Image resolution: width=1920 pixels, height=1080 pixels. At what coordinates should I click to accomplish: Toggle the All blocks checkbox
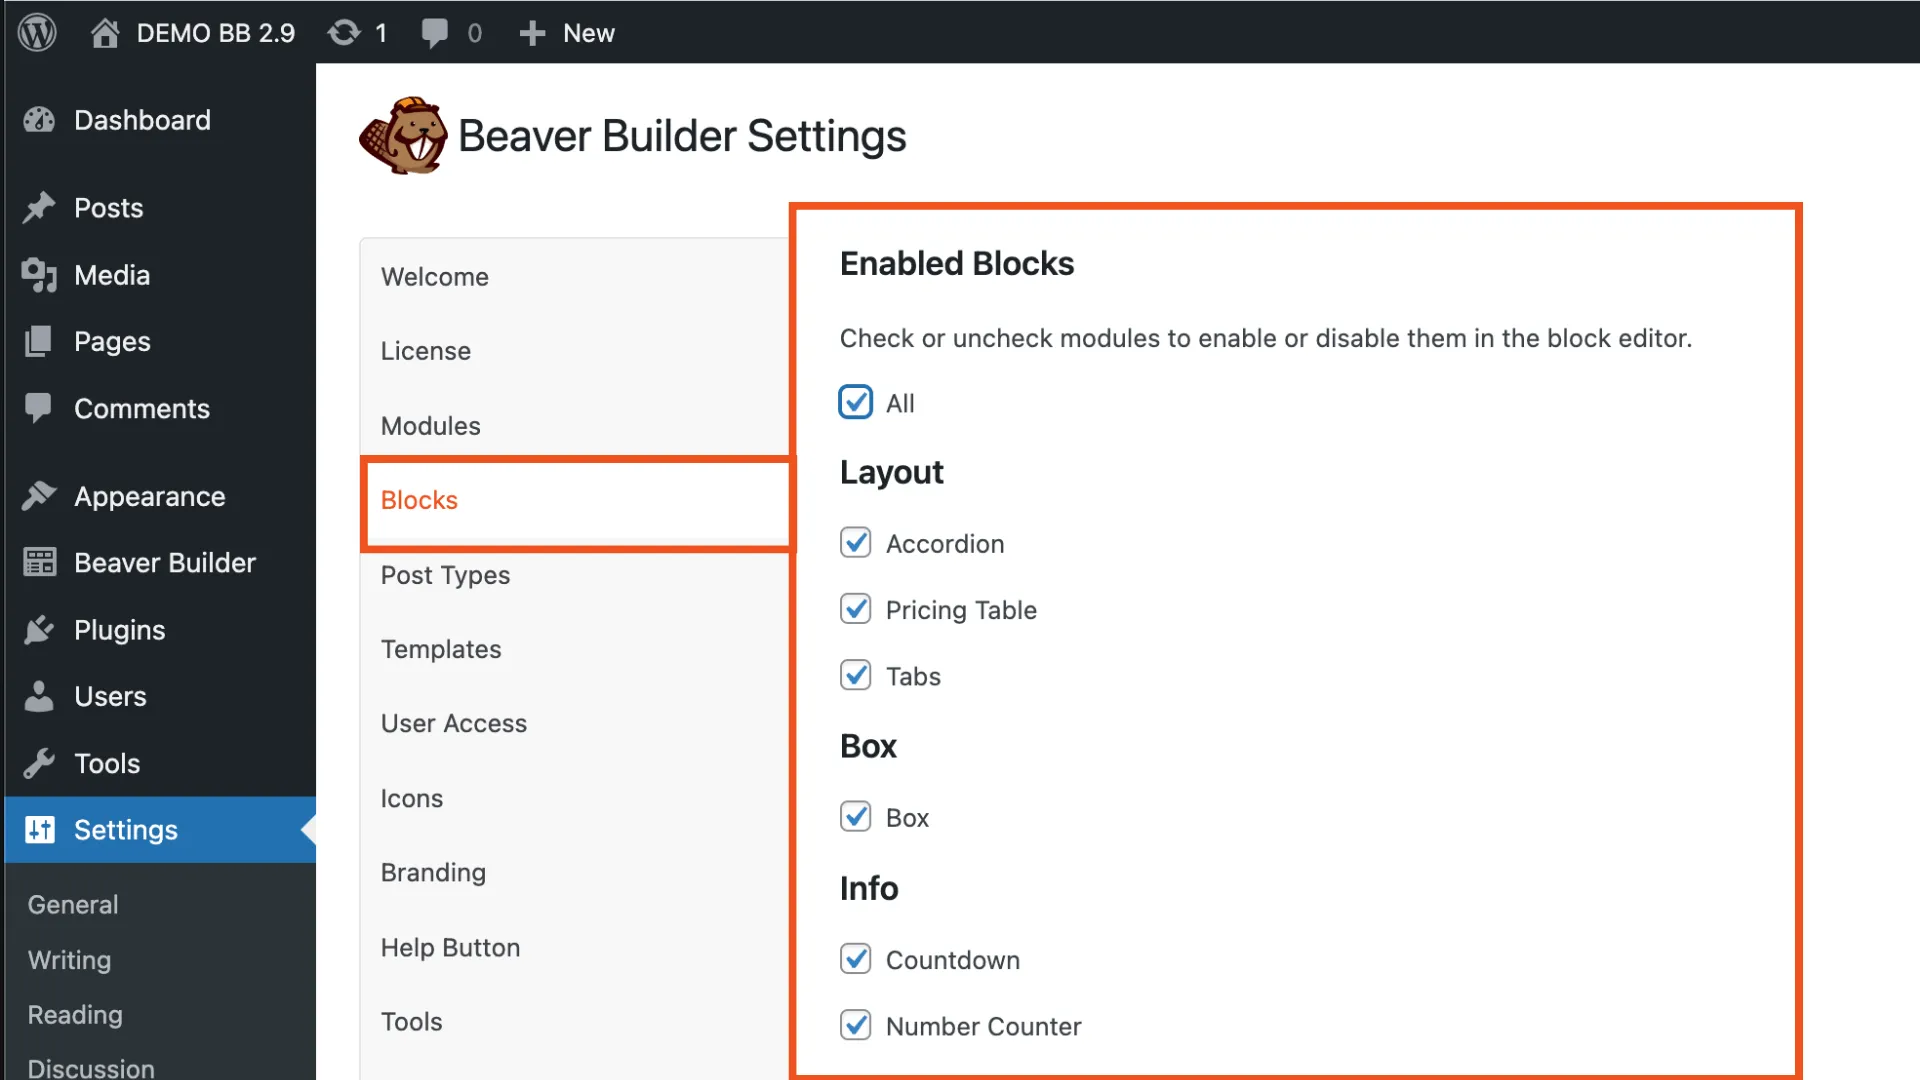(x=855, y=402)
